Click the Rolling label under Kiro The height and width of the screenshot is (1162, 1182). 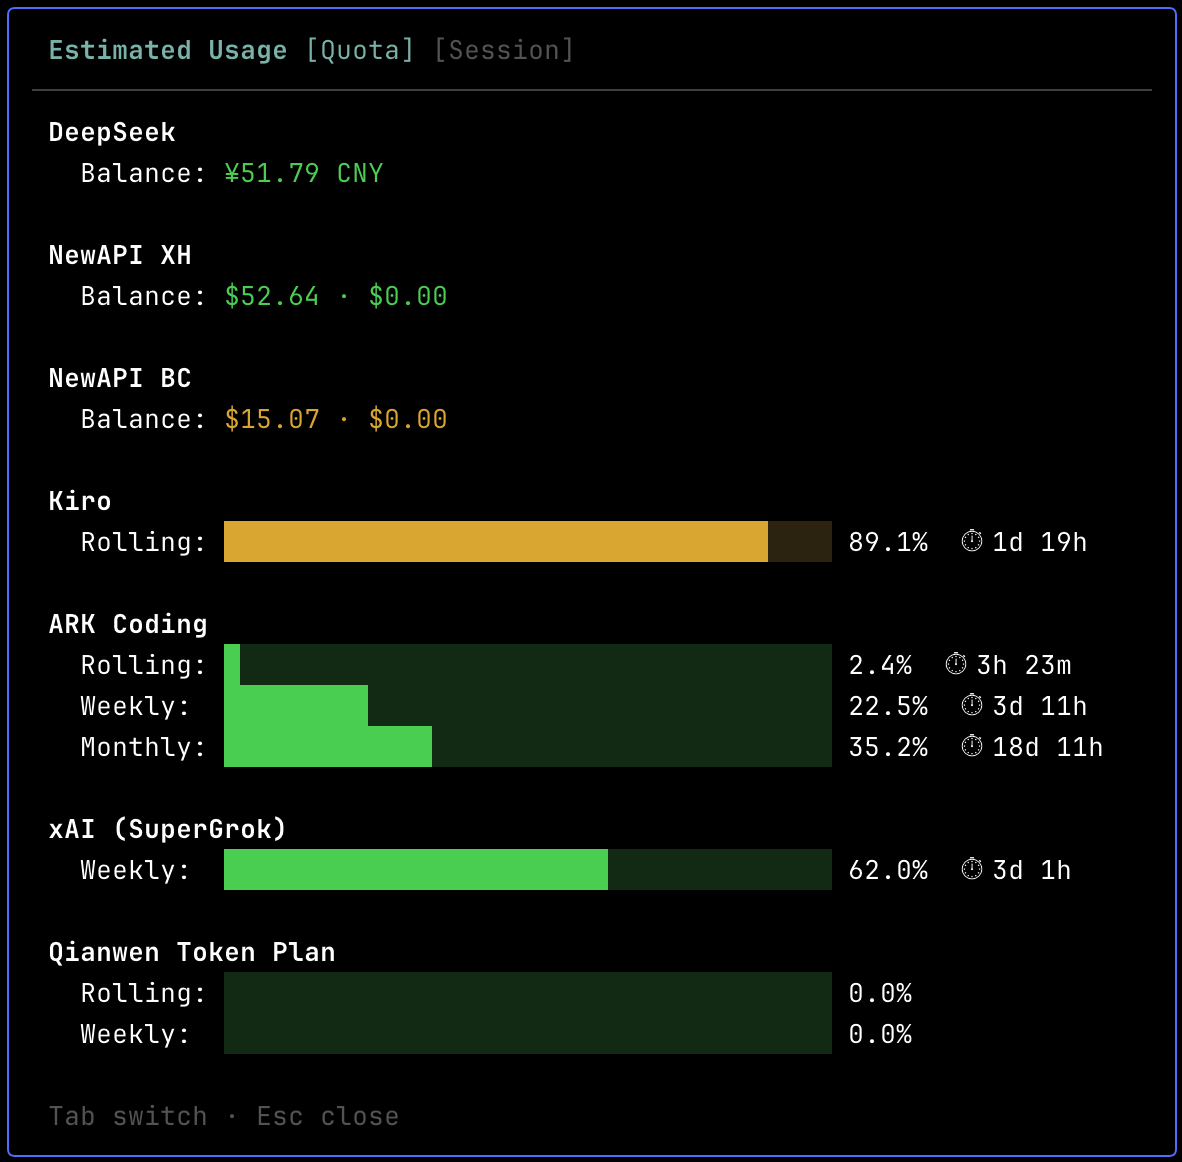(143, 542)
